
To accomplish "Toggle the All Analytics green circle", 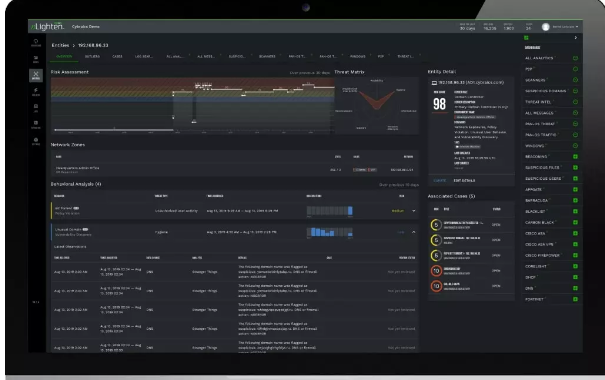I will [x=575, y=58].
